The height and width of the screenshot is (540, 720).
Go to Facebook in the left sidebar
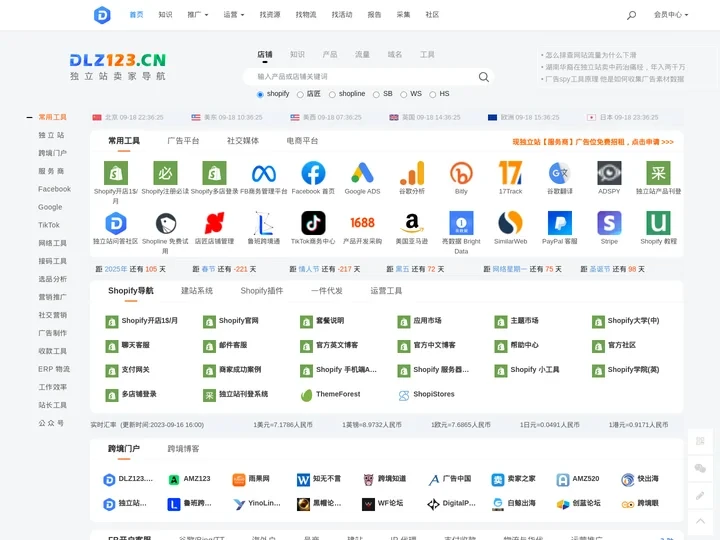click(x=54, y=189)
